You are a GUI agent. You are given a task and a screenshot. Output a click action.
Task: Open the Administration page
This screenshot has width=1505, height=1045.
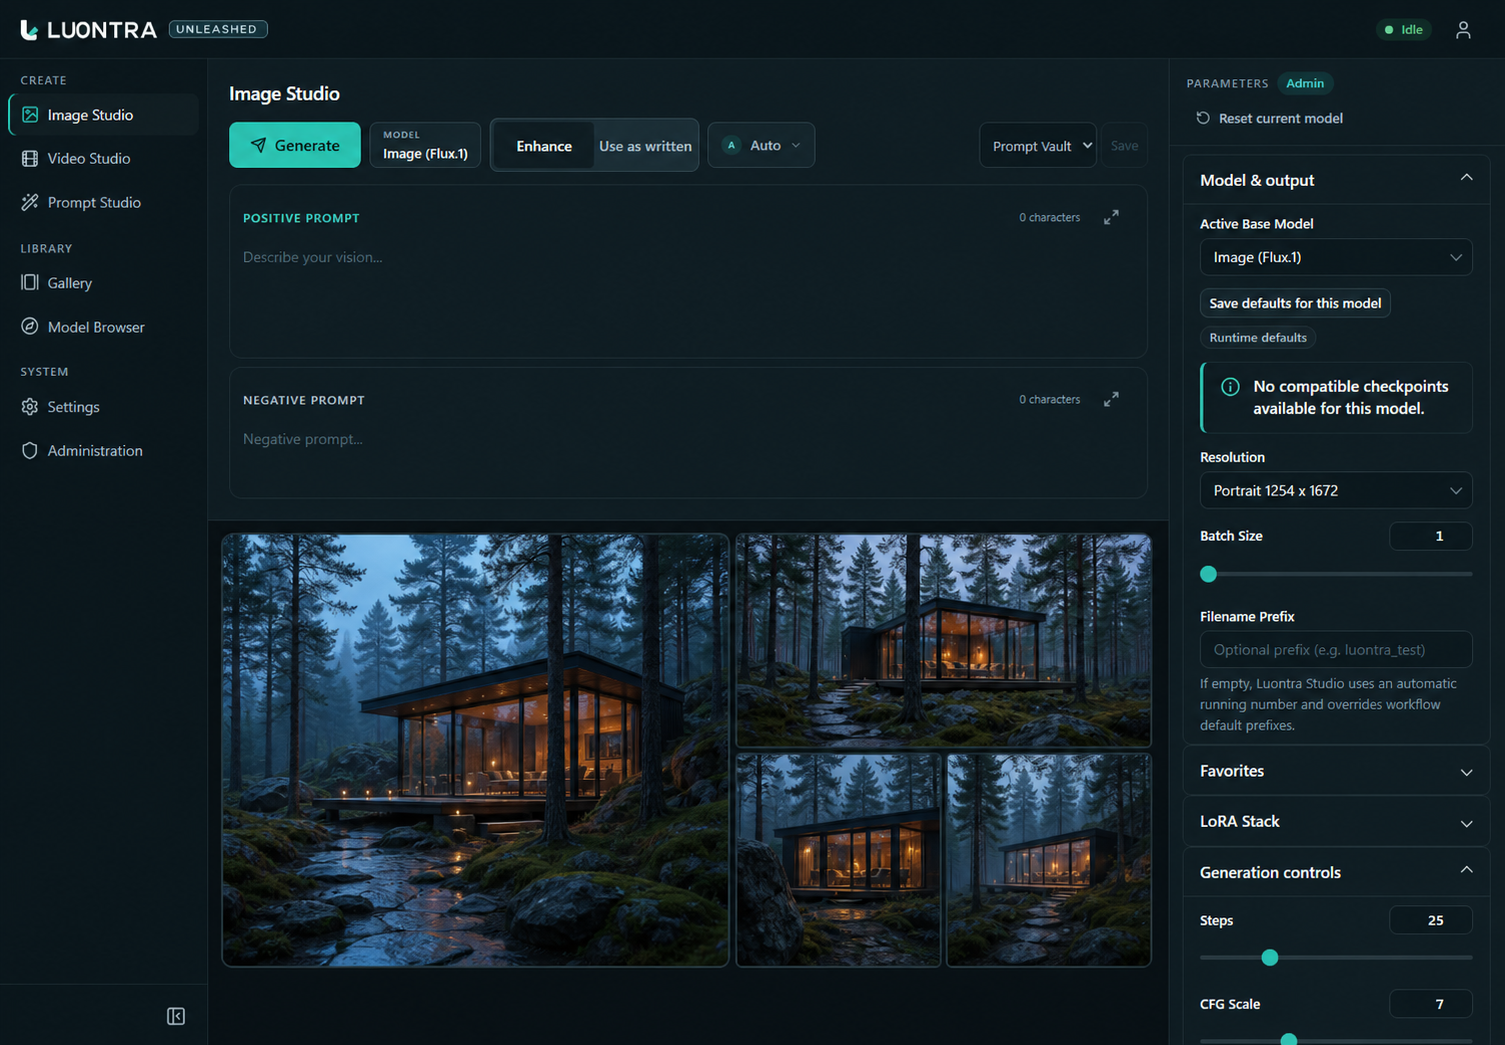click(103, 450)
